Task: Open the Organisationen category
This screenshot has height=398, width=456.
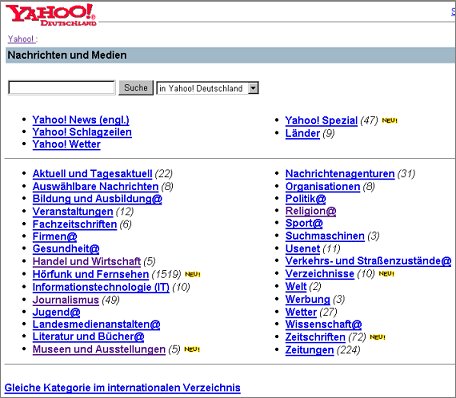Action: pos(323,186)
